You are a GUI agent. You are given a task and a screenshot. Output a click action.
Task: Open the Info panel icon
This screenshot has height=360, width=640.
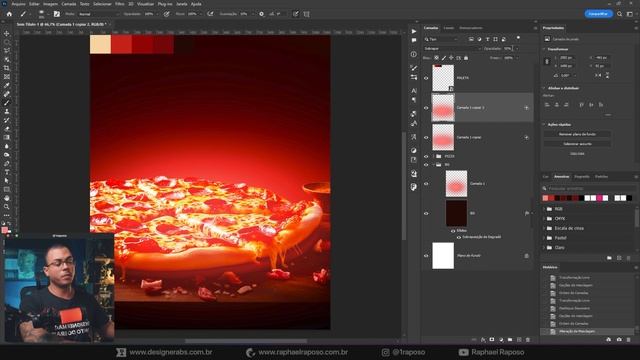click(414, 54)
